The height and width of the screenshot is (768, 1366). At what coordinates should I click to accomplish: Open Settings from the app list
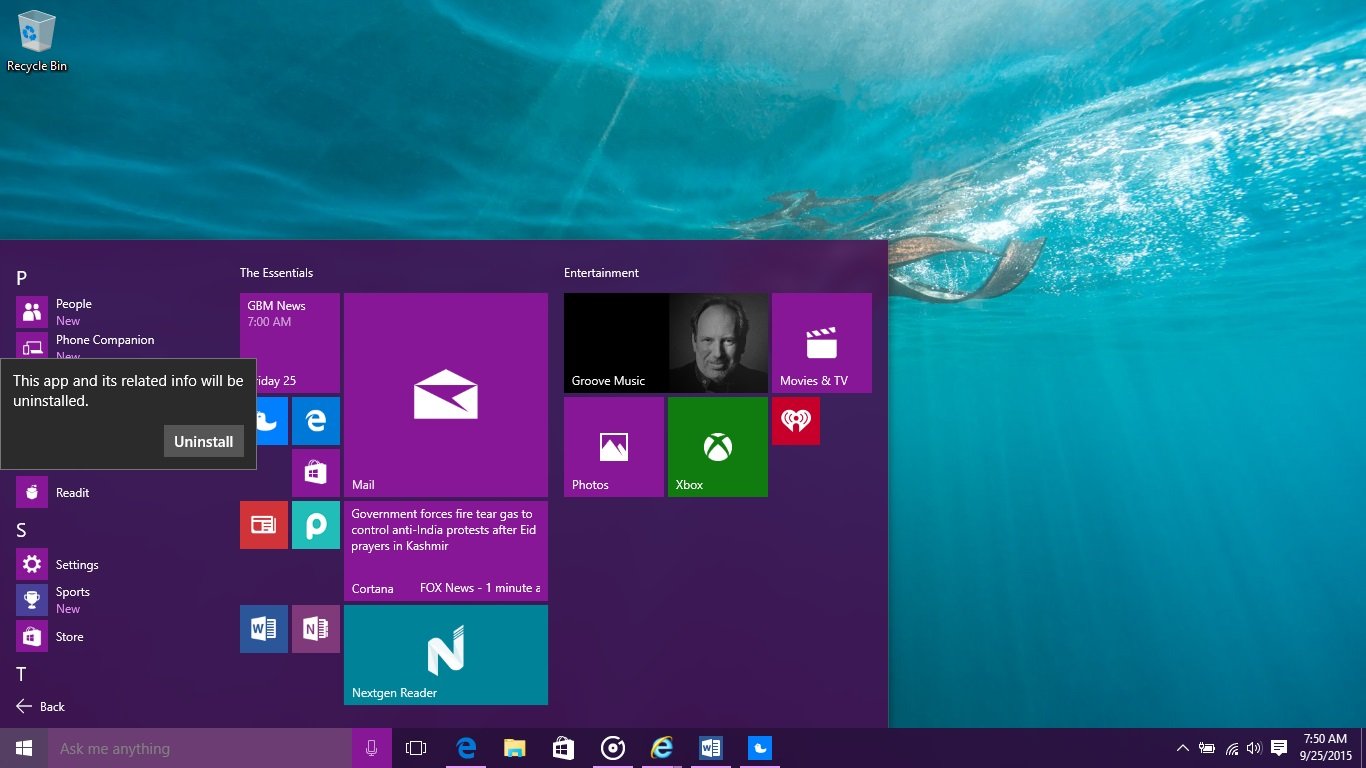120,564
